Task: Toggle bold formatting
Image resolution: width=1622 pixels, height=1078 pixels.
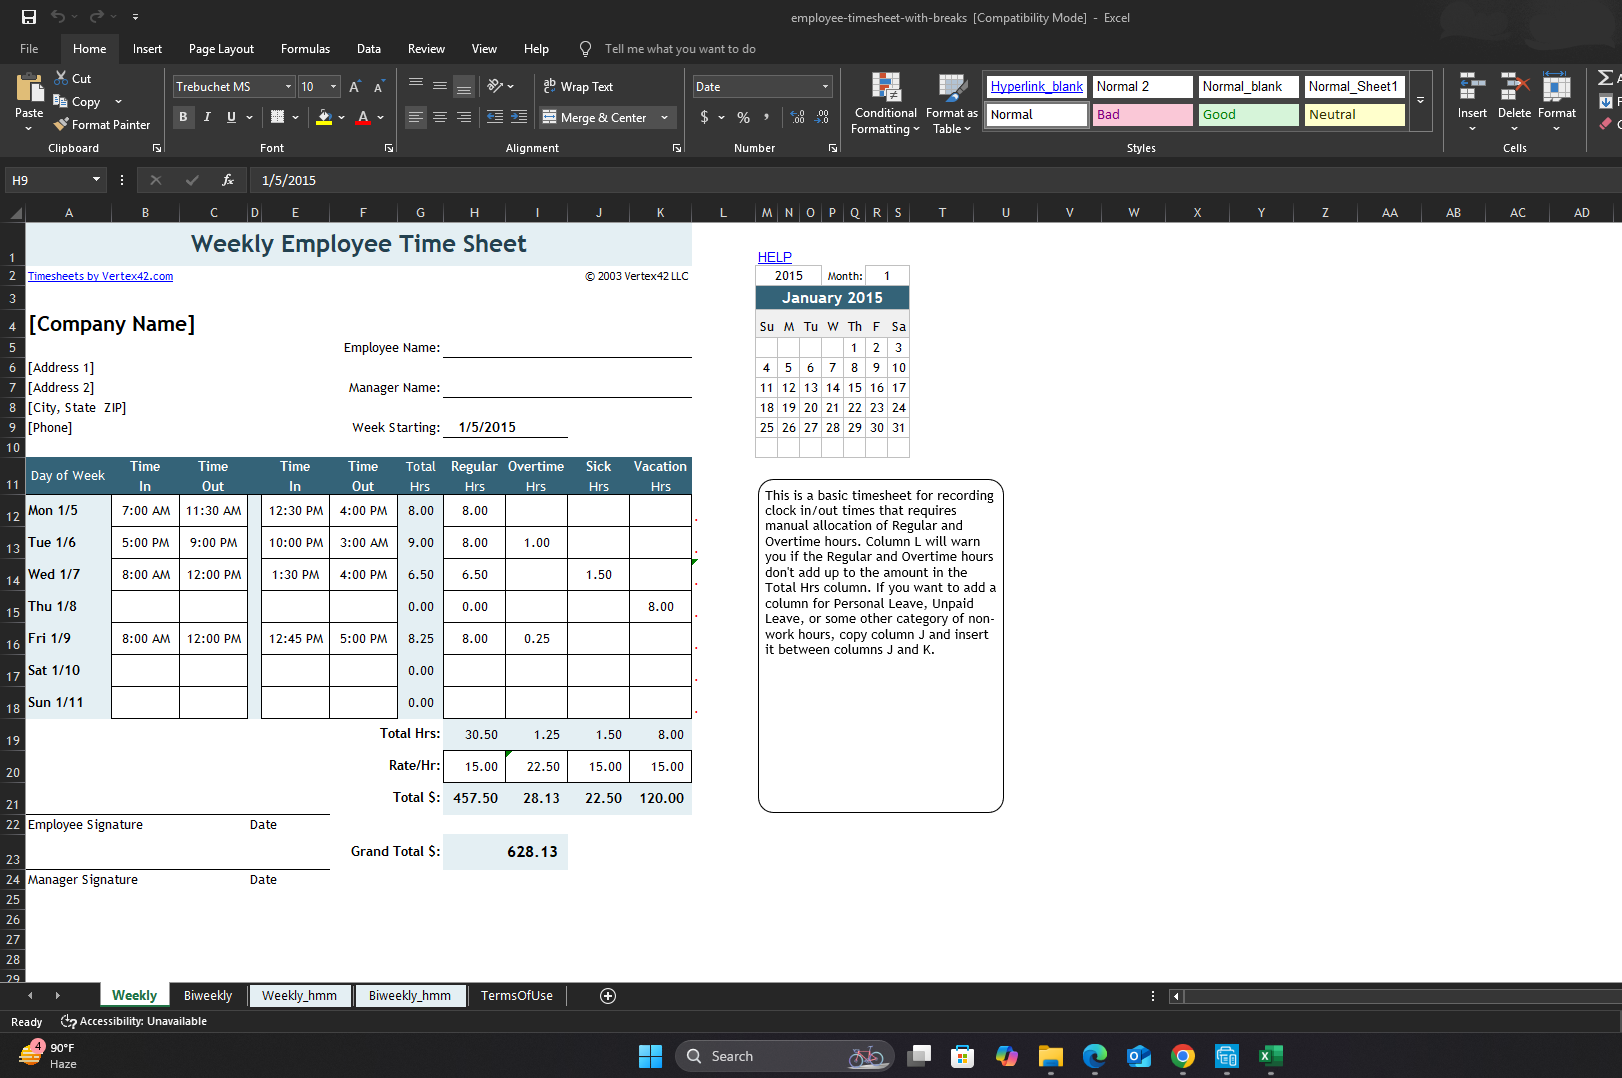Action: pos(183,117)
